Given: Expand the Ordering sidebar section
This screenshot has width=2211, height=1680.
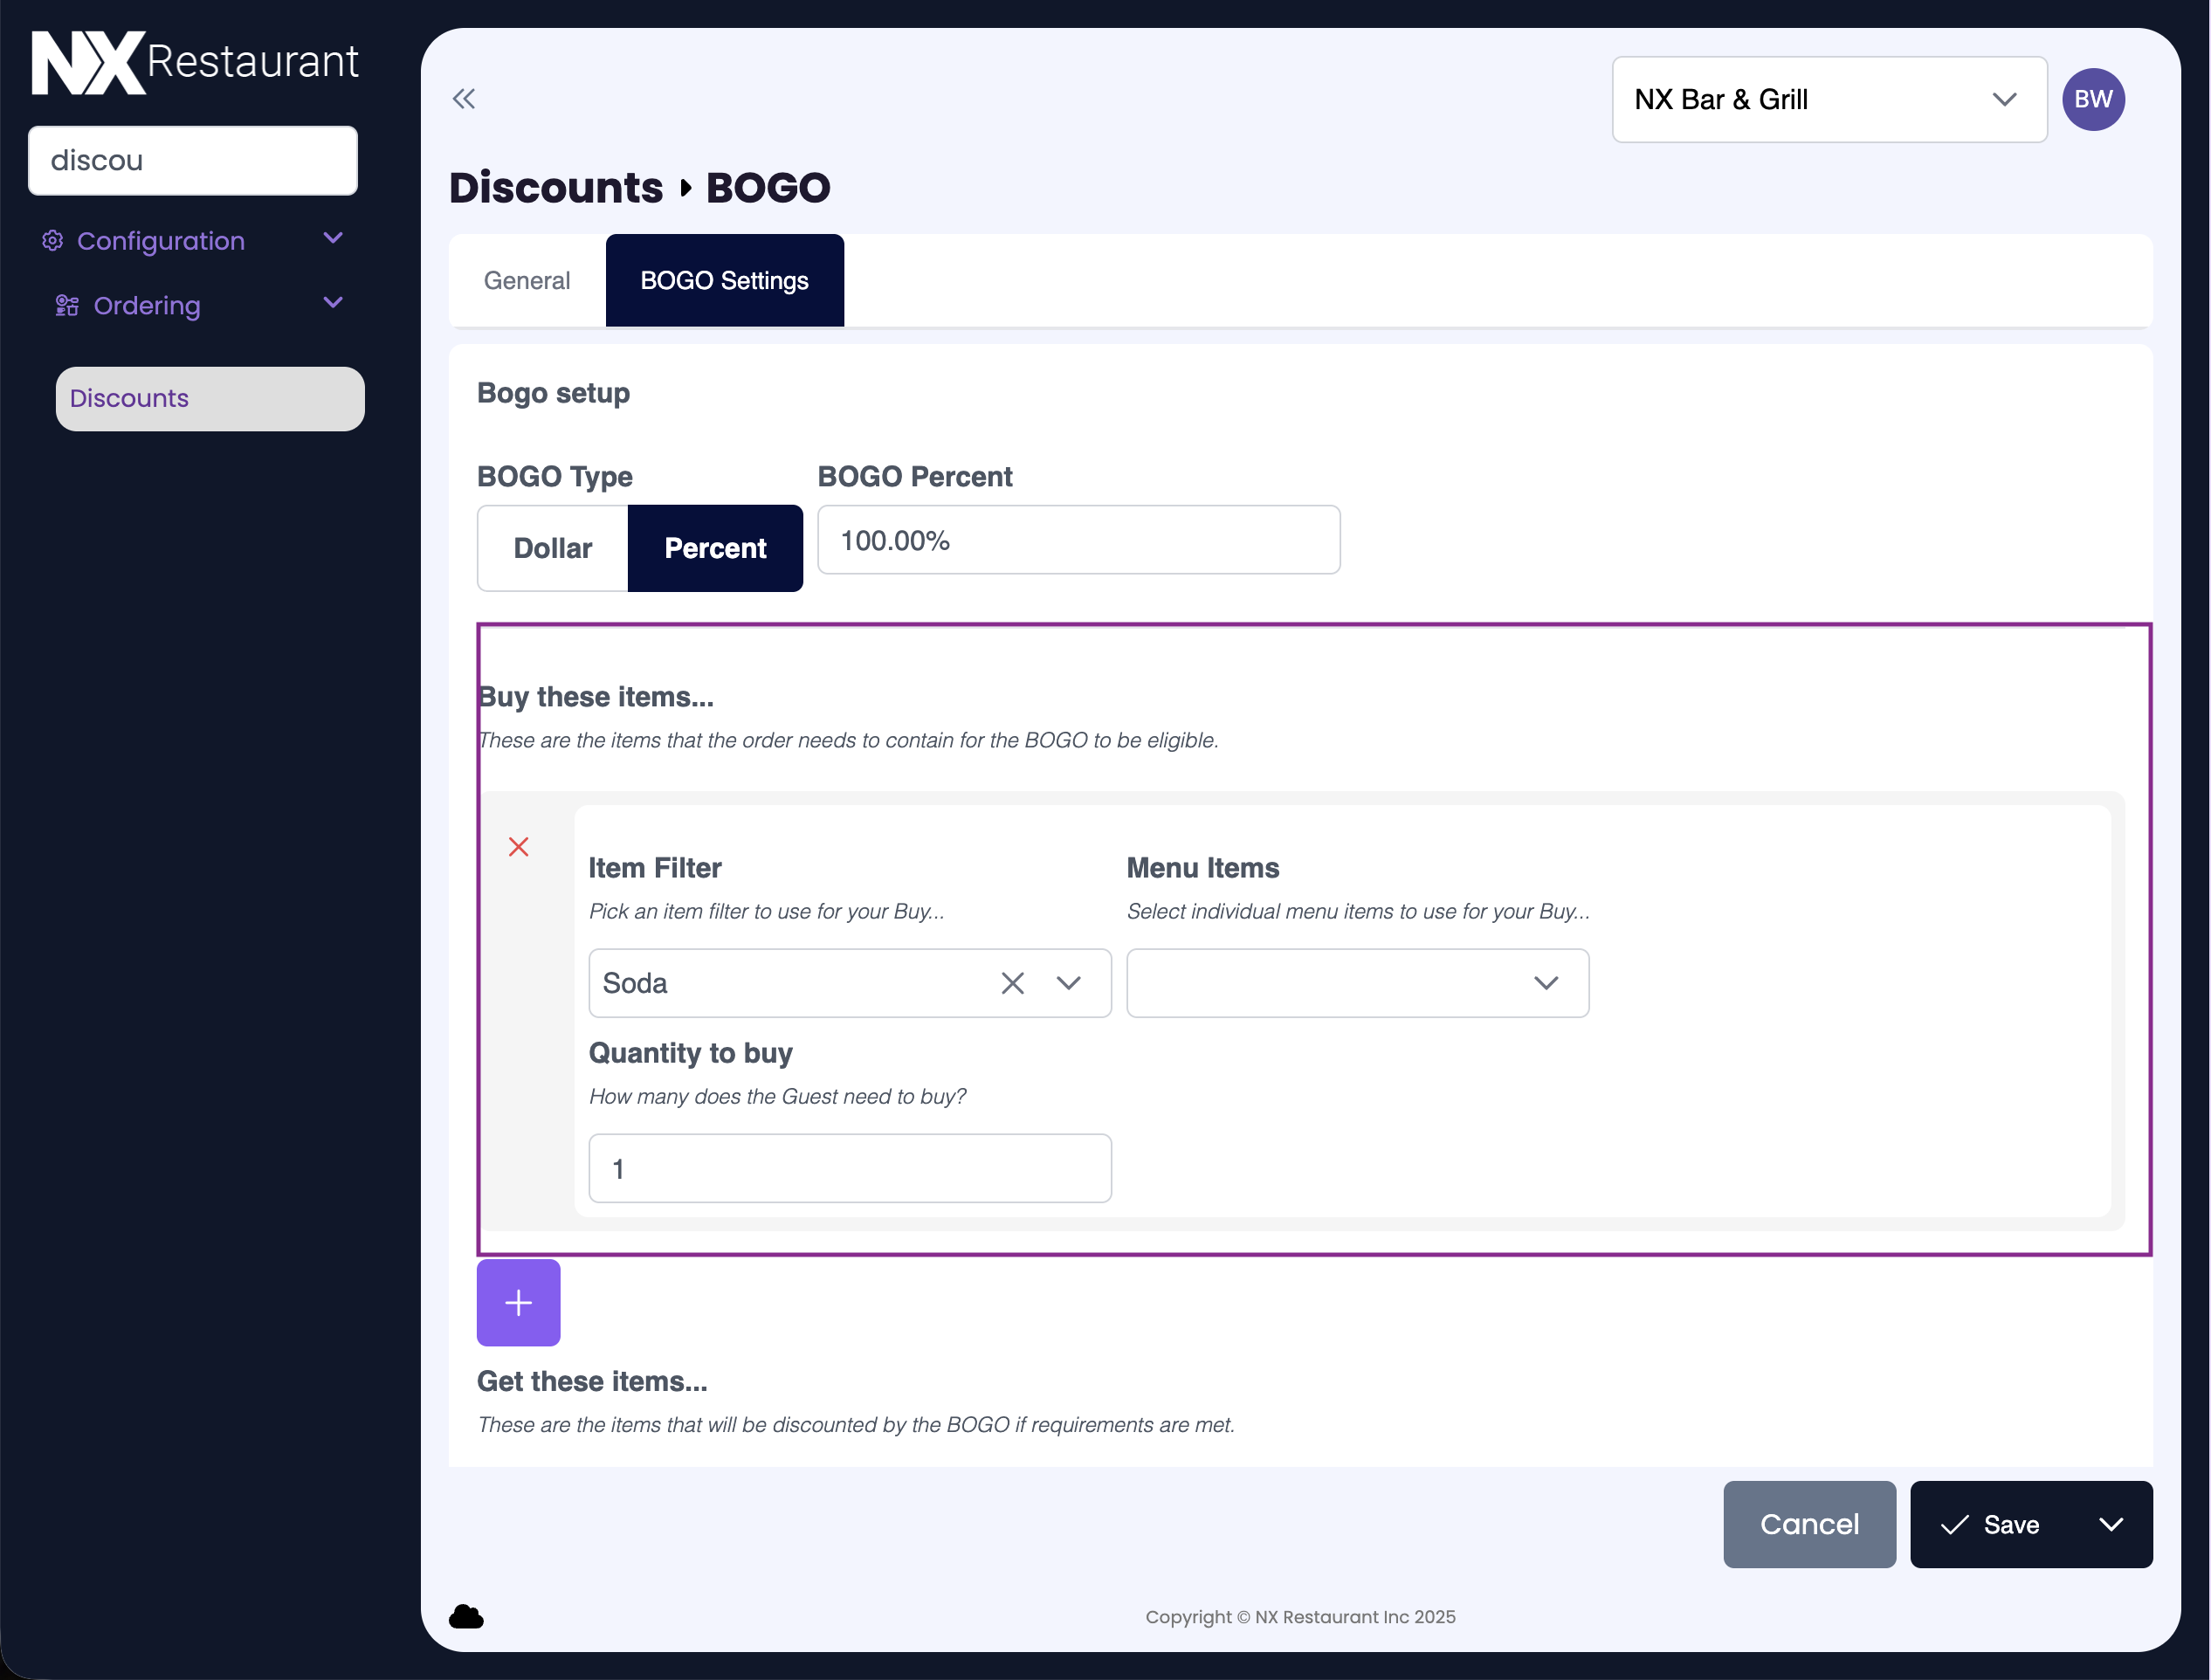Looking at the screenshot, I should (x=333, y=303).
